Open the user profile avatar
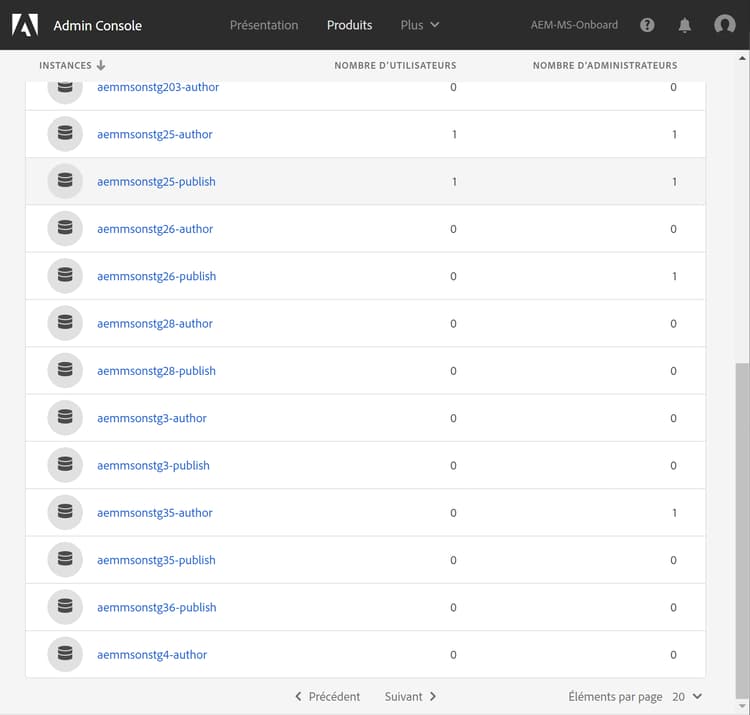This screenshot has height=715, width=750. click(x=725, y=25)
